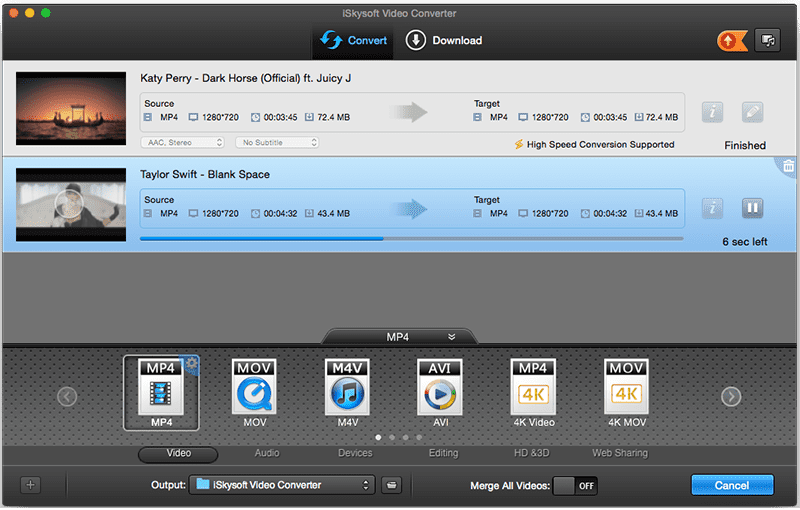The height and width of the screenshot is (510, 800).
Task: Open the output folder icon
Action: click(393, 485)
